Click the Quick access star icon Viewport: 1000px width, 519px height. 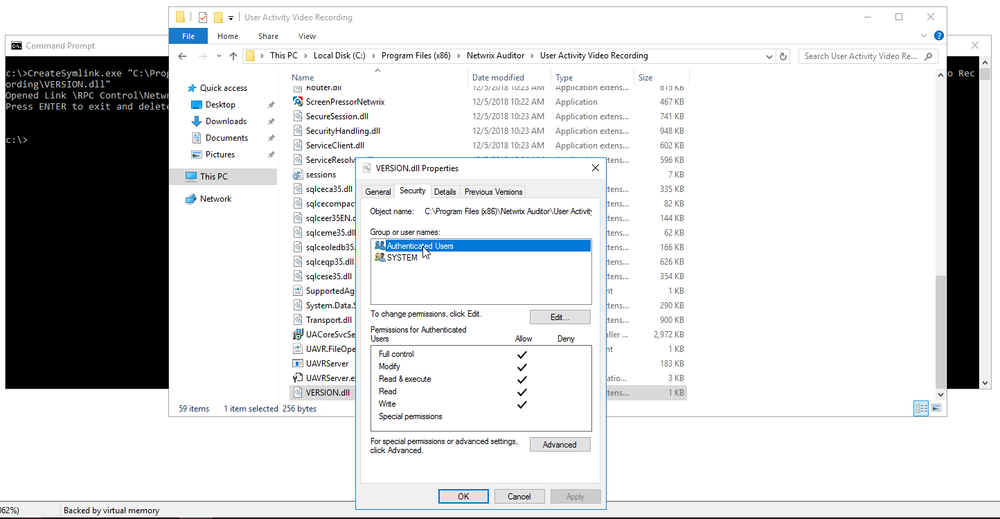click(191, 88)
